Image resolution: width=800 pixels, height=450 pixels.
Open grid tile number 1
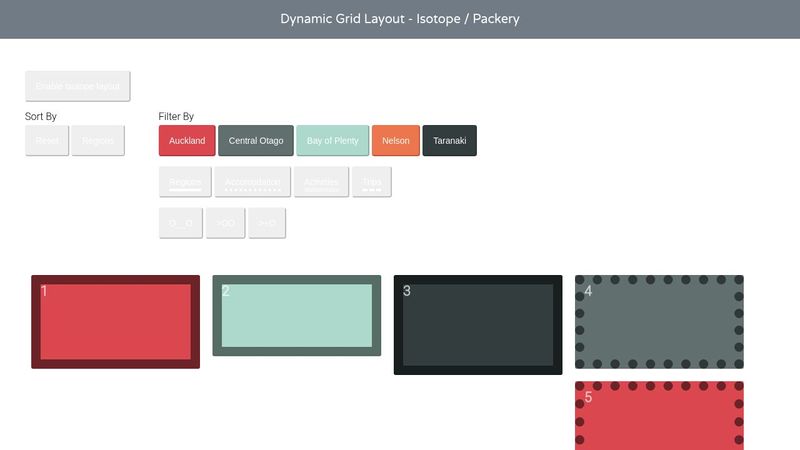[115, 322]
